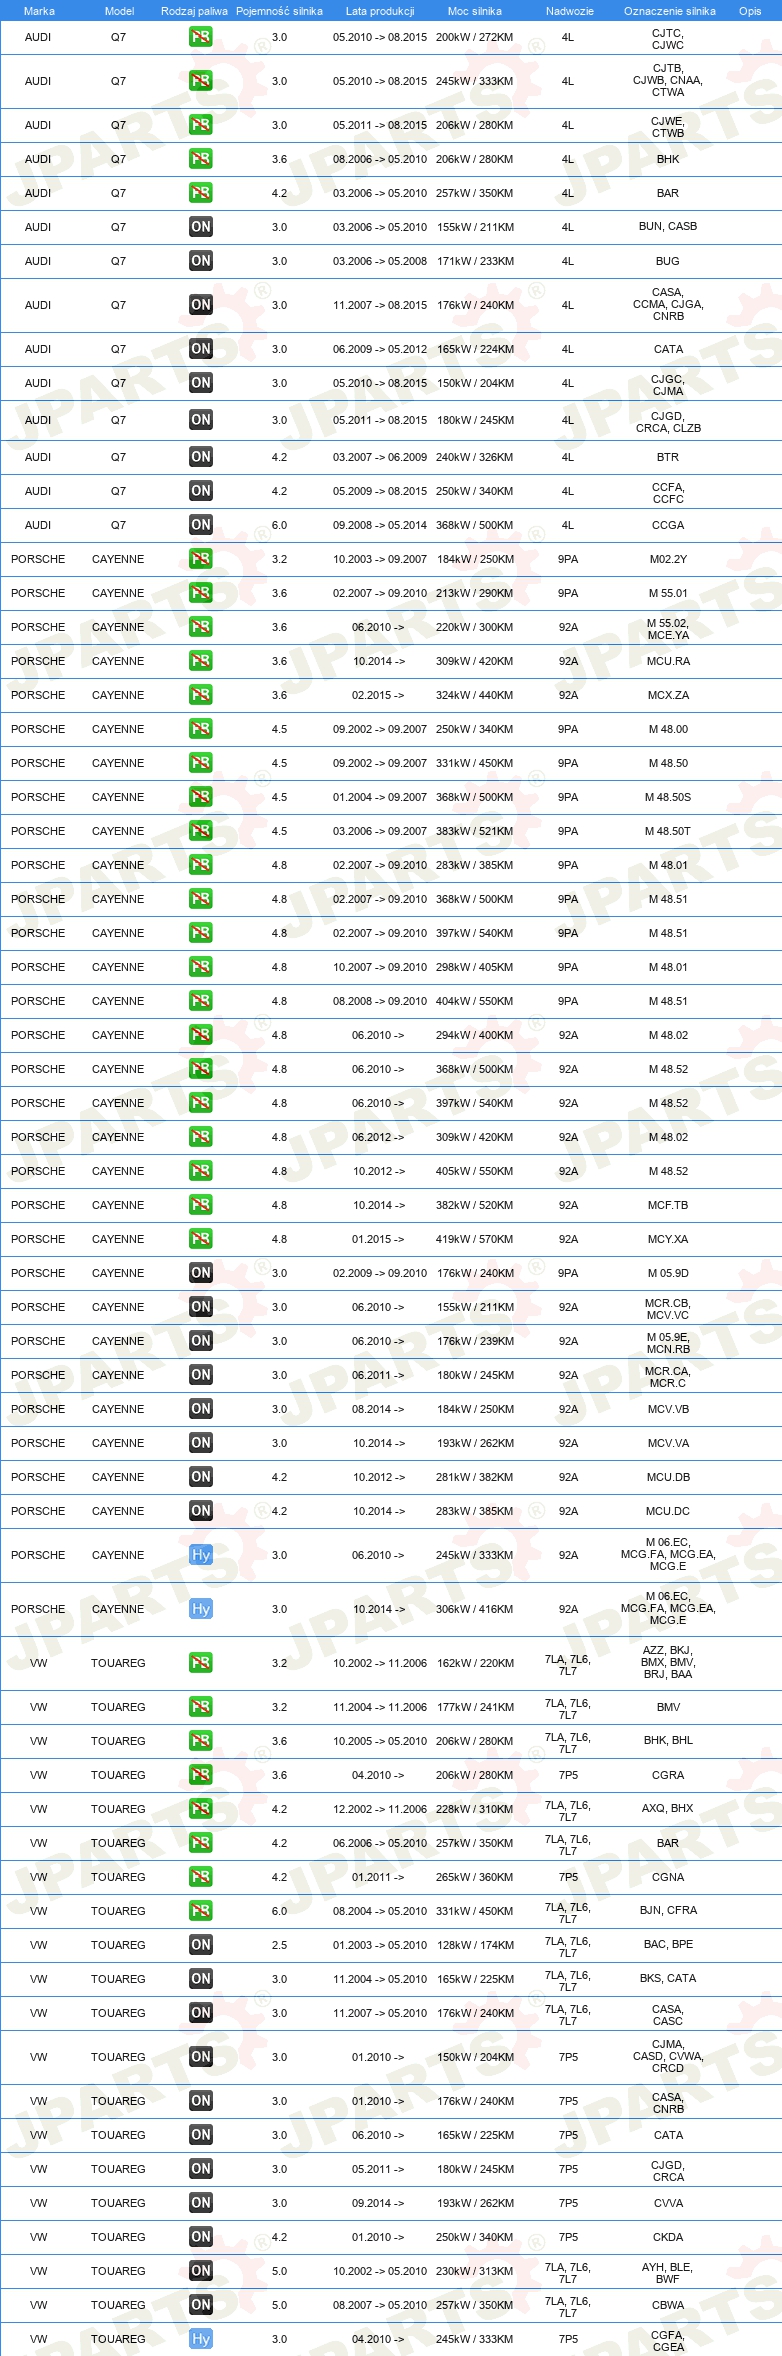Click petrol icon in Cayenne MCU.RA row
782x2356 pixels.
coord(200,661)
